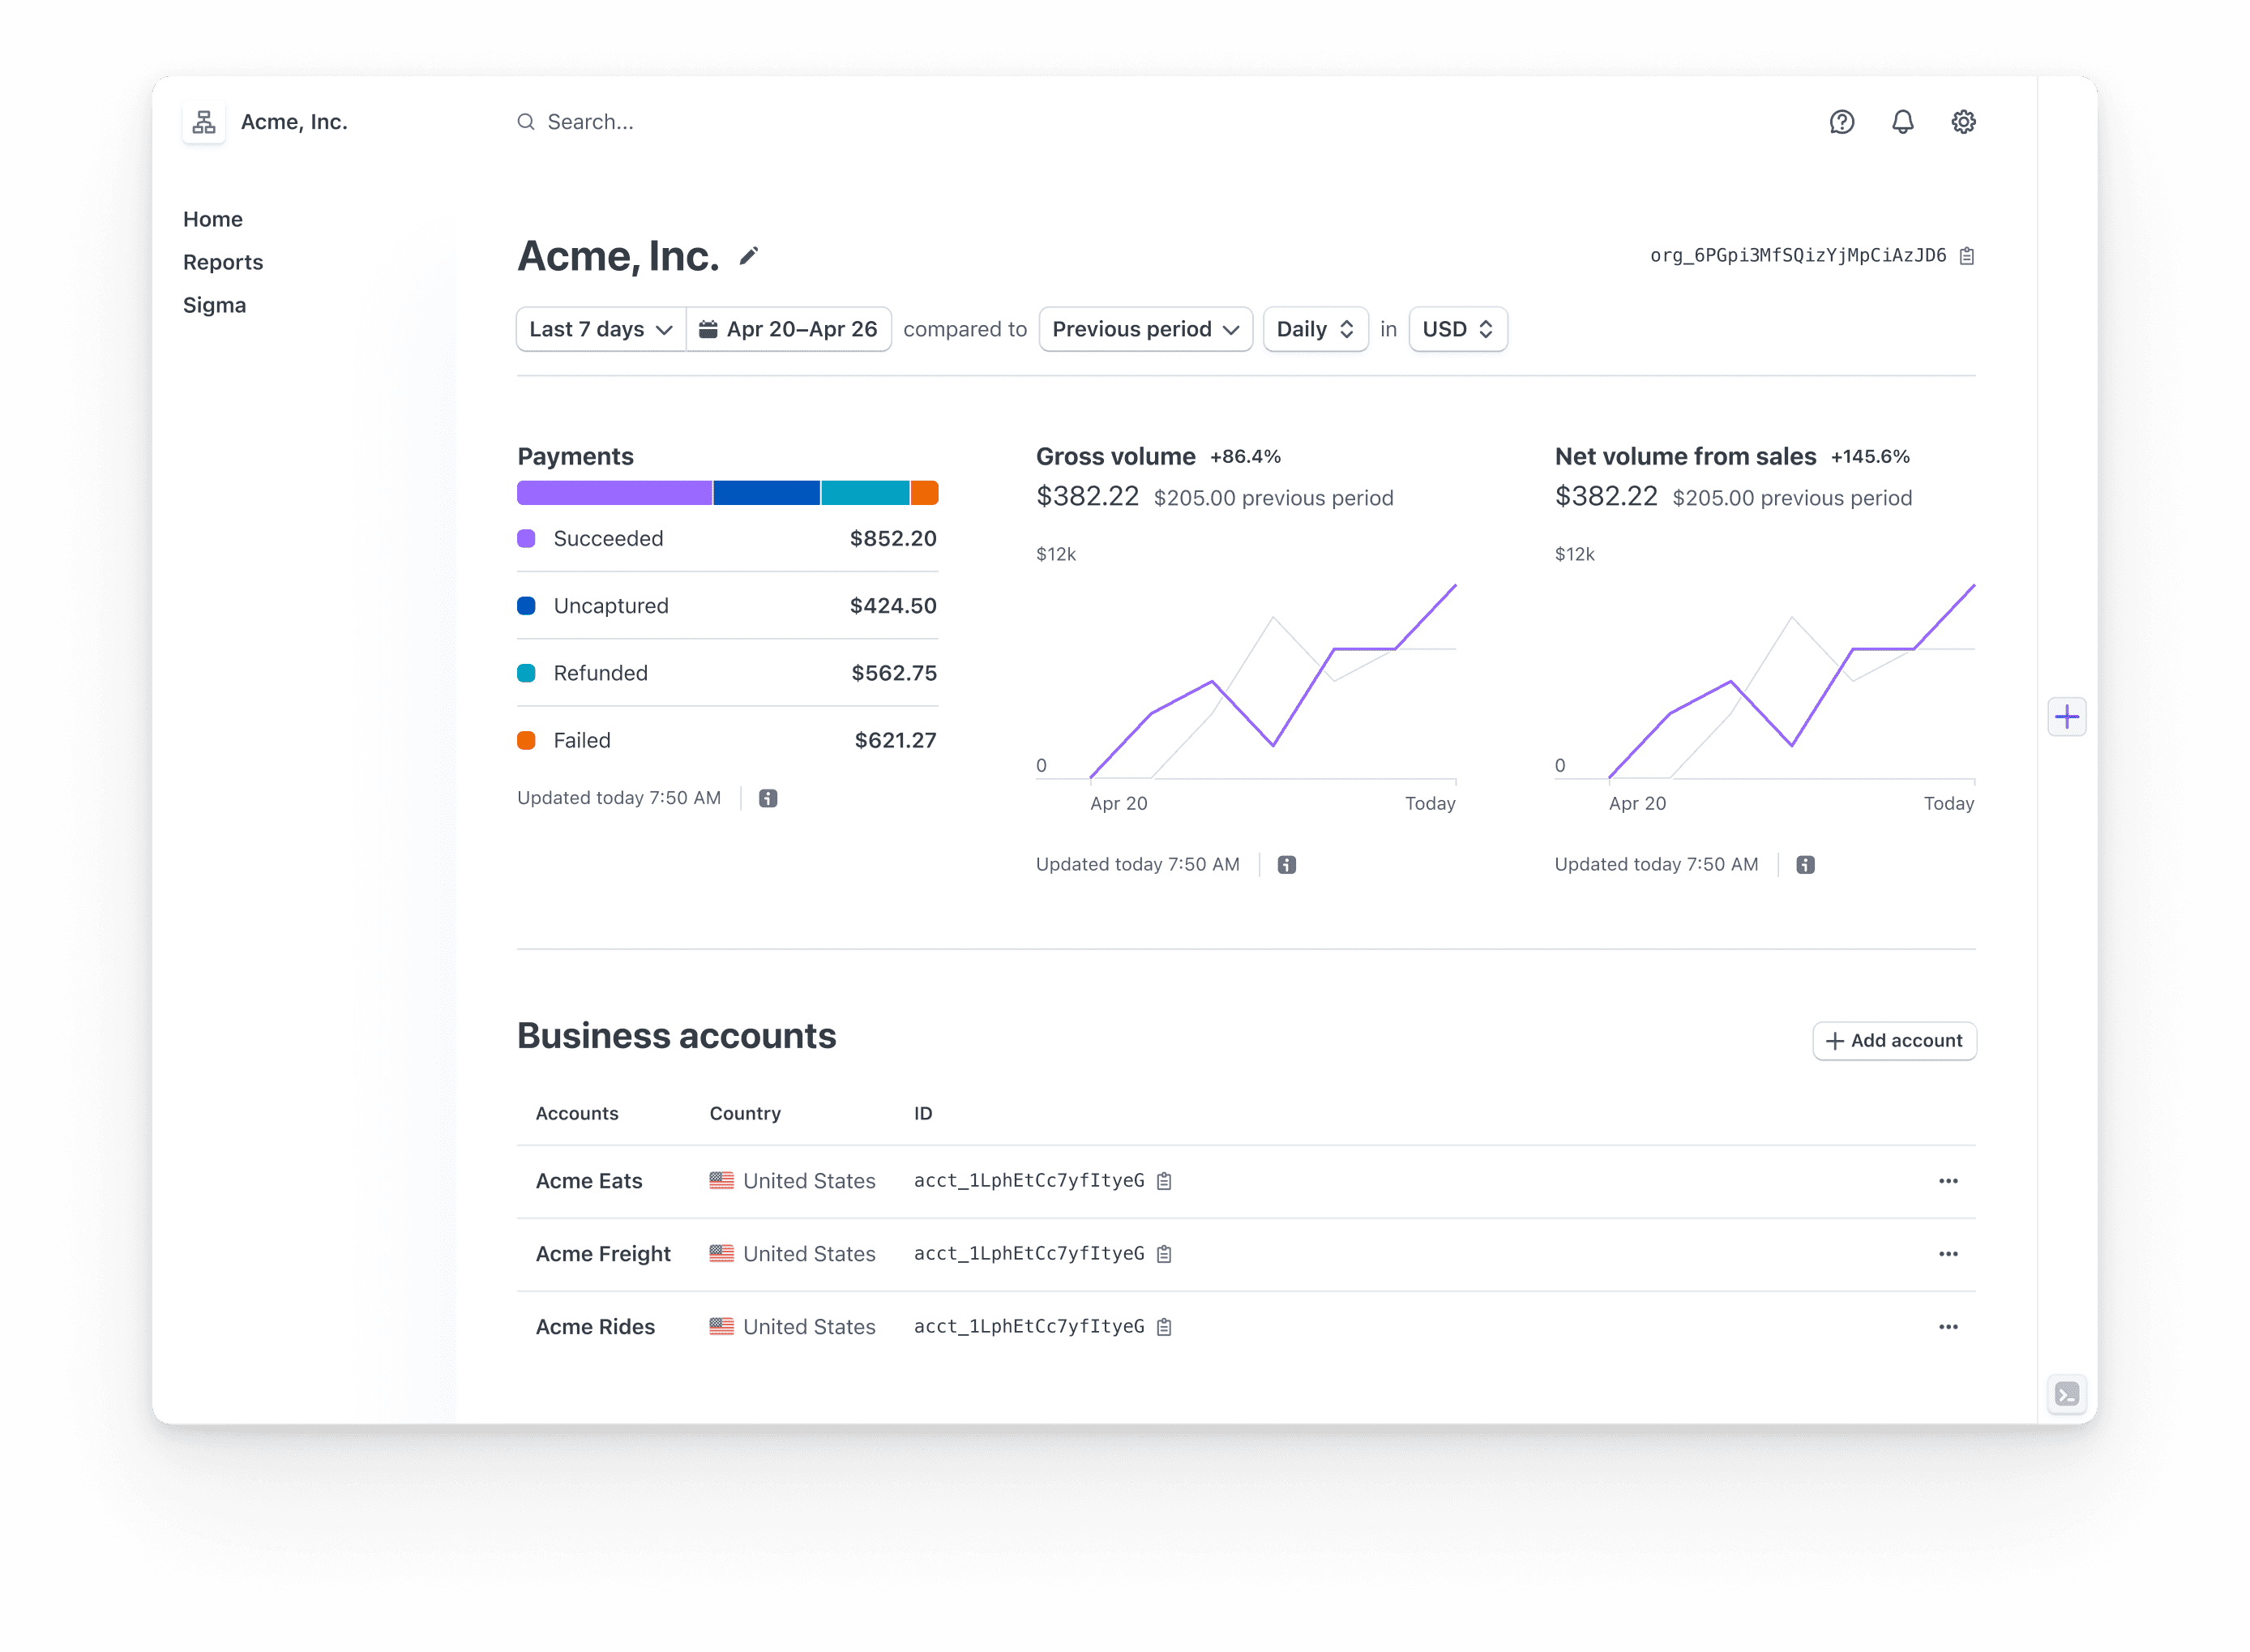Click the Payments info icon
Image resolution: width=2250 pixels, height=1652 pixels.
click(x=768, y=798)
